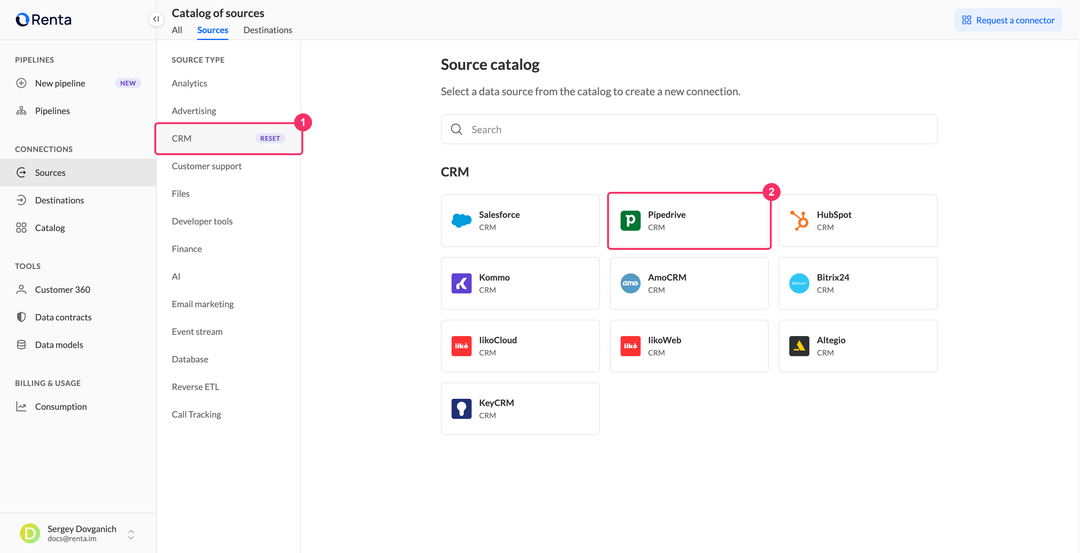The width and height of the screenshot is (1080, 553).
Task: Filter by Customer support source type
Action: pyautogui.click(x=207, y=166)
